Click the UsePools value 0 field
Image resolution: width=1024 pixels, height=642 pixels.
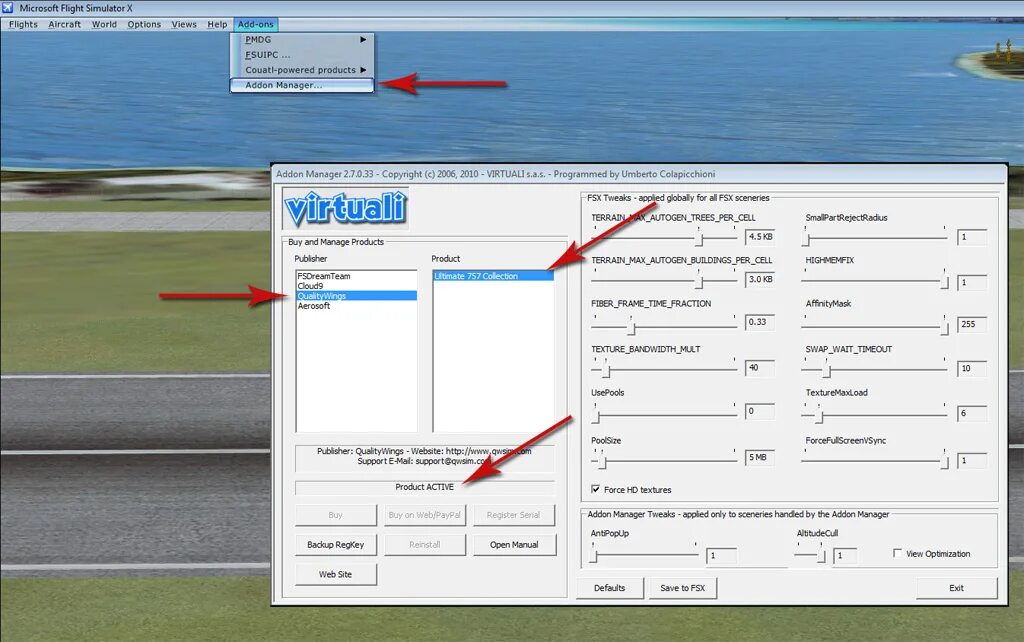[760, 411]
